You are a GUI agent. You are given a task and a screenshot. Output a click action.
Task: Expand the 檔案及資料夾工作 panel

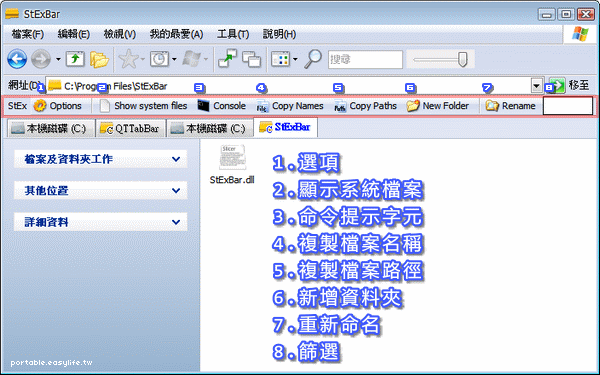pyautogui.click(x=101, y=159)
